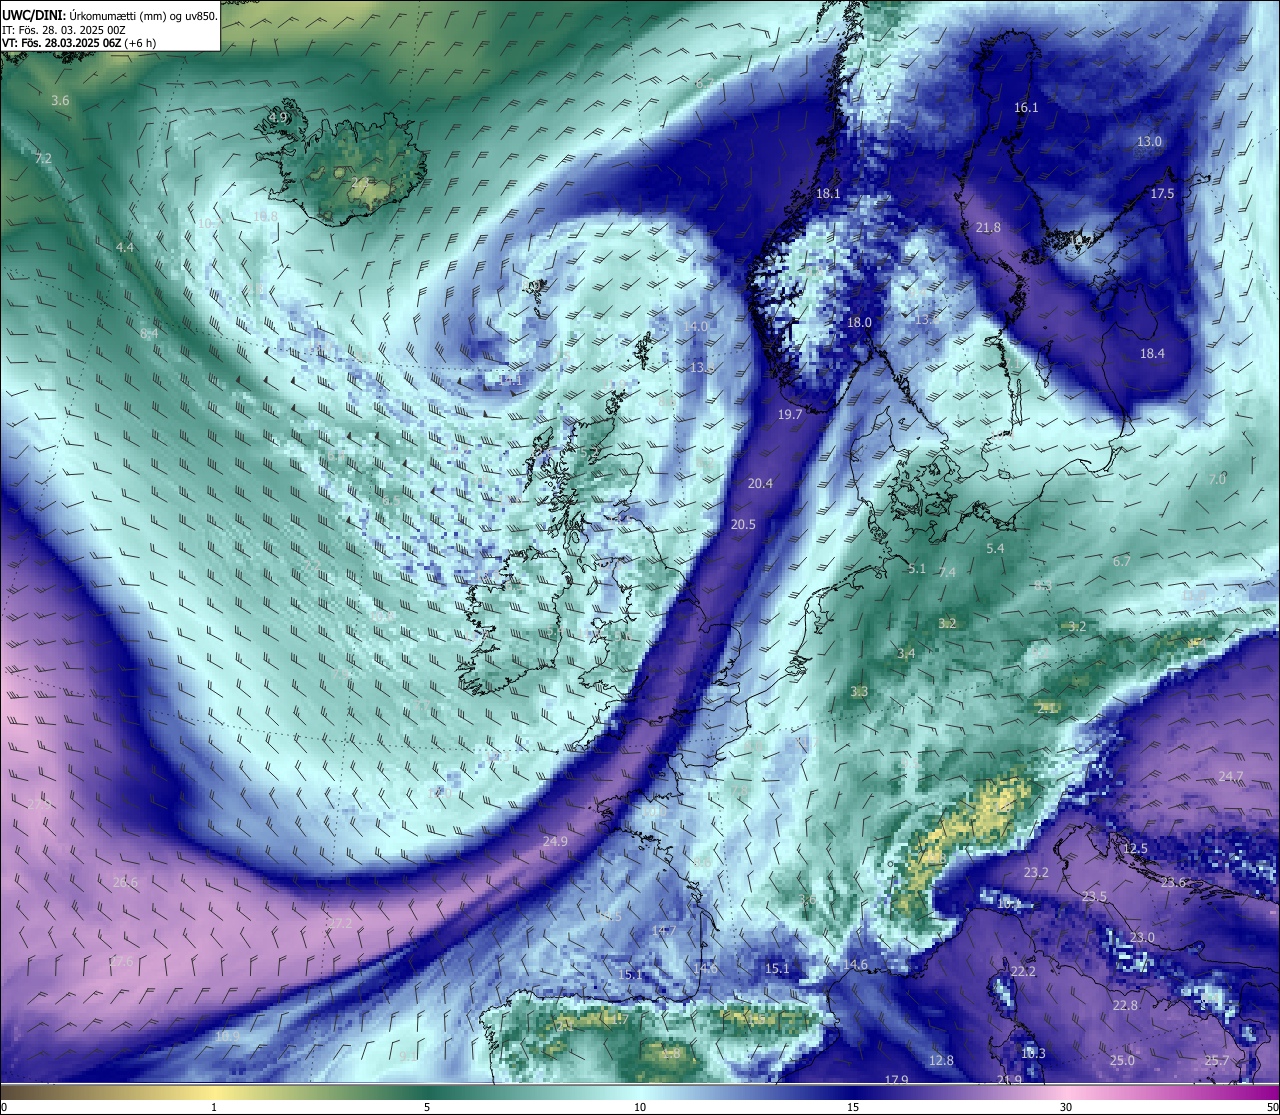This screenshot has width=1280, height=1115.
Task: Click the 21.8 value over the Gulf of Bothnia
Action: click(988, 227)
